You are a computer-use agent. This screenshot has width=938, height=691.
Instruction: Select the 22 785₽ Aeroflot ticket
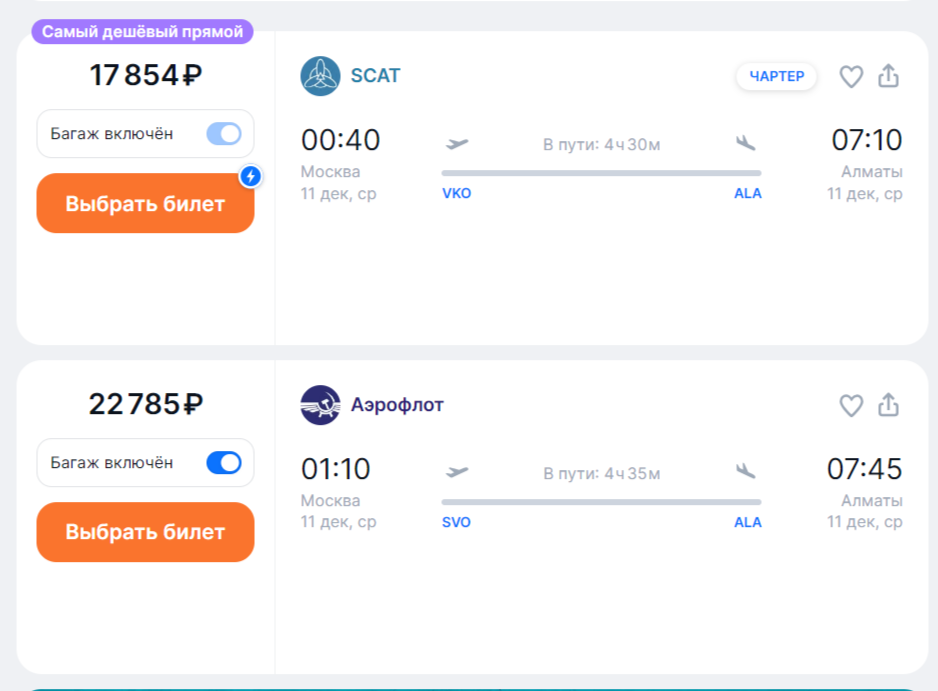(x=145, y=532)
